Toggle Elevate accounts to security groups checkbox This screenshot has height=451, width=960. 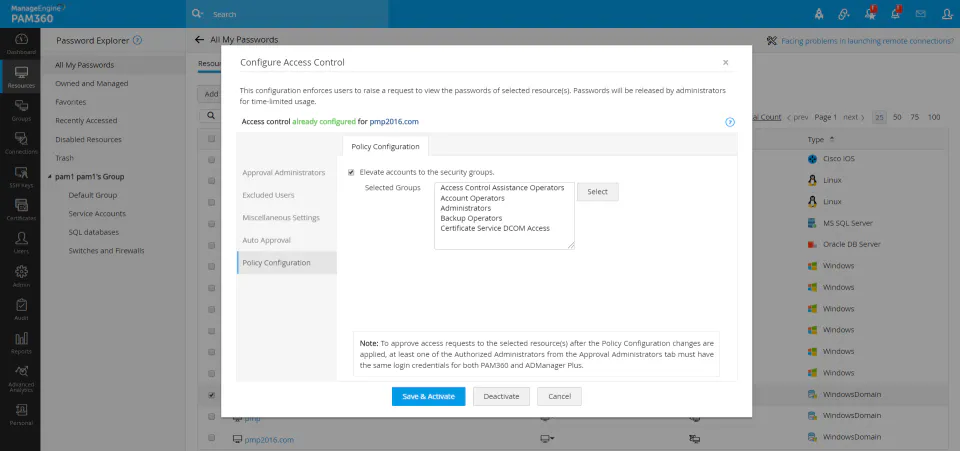[x=351, y=172]
